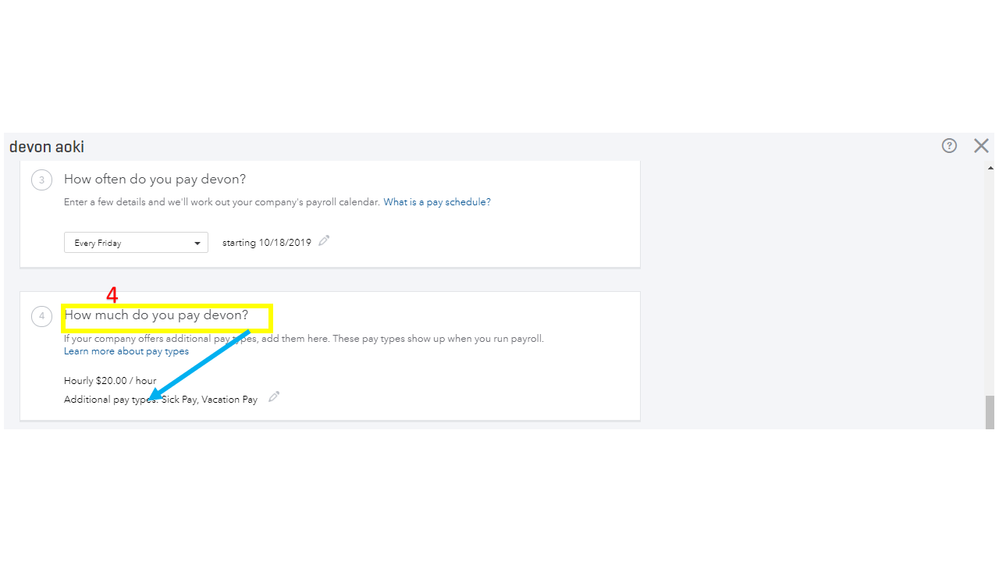Click the red number 4 annotation
999x562 pixels.
112,296
